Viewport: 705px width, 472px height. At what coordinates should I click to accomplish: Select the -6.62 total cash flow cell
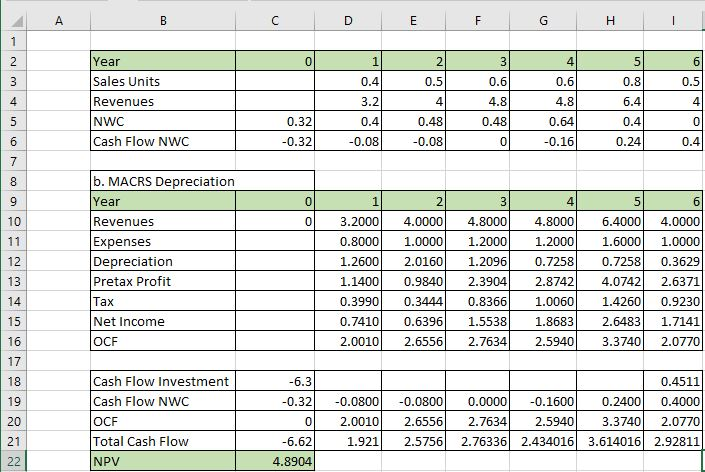point(275,441)
